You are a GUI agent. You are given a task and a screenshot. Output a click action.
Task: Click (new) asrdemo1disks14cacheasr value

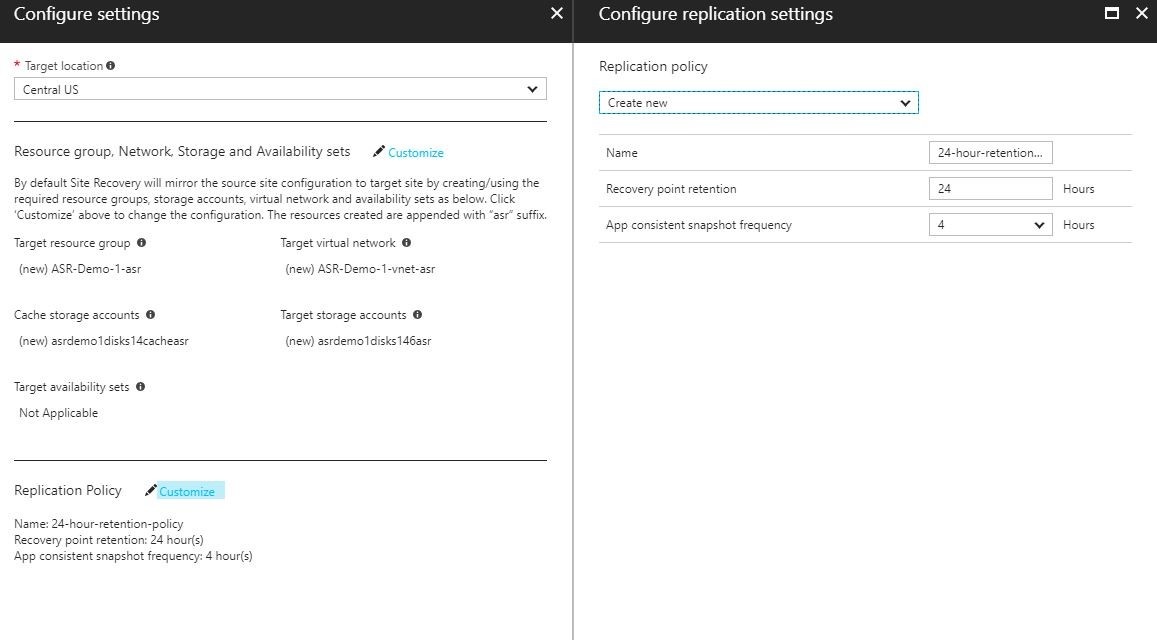tap(104, 341)
